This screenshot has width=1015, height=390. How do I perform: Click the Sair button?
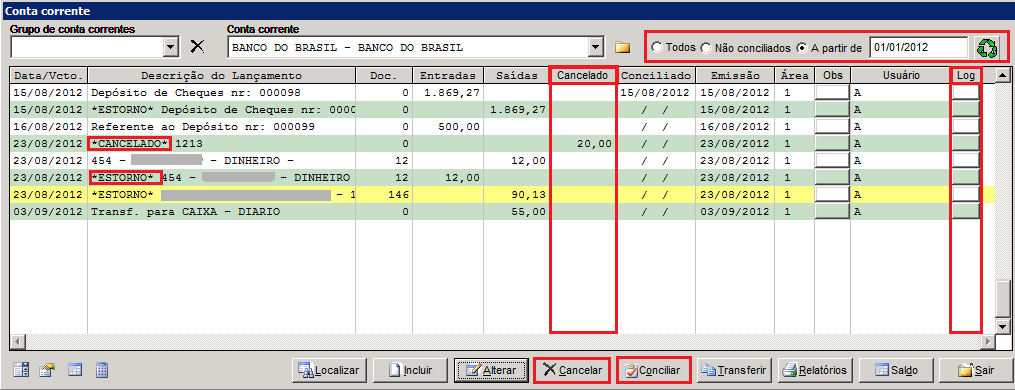tap(977, 371)
